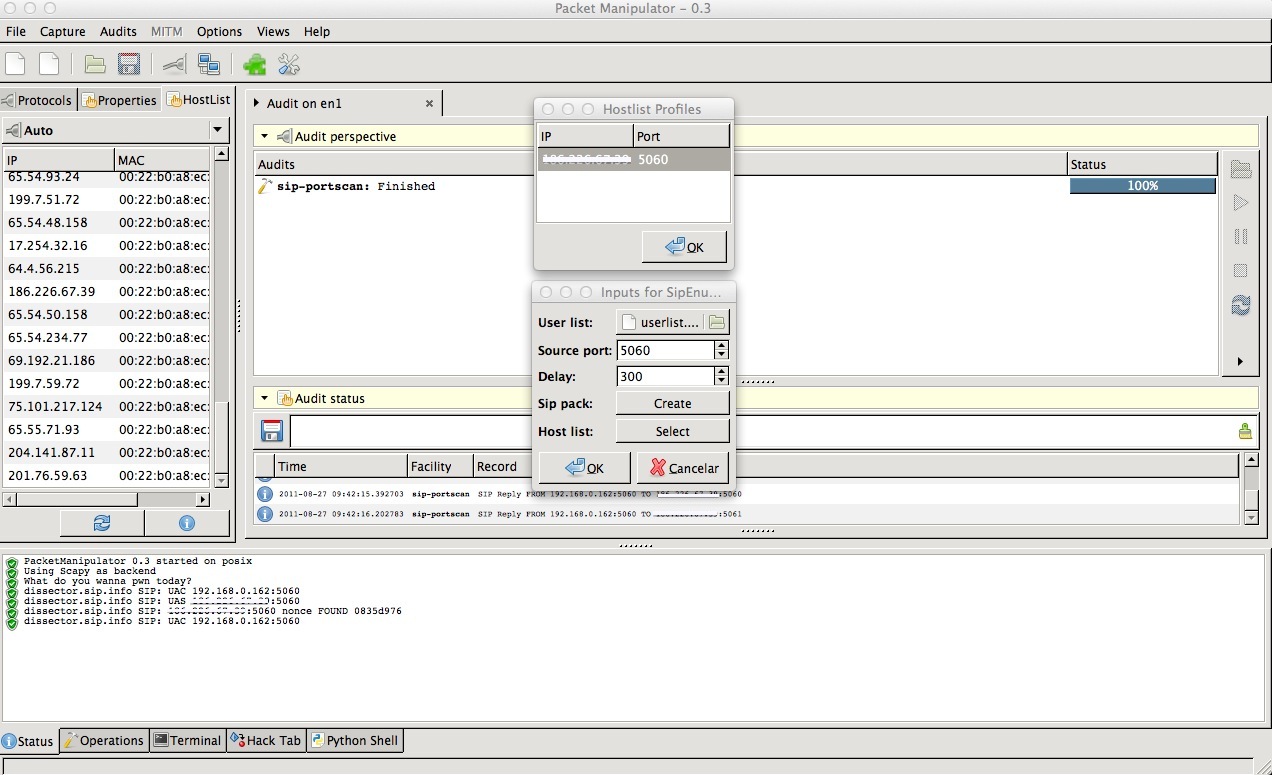Increase the Source port value
This screenshot has height=775, width=1272.
coord(721,345)
